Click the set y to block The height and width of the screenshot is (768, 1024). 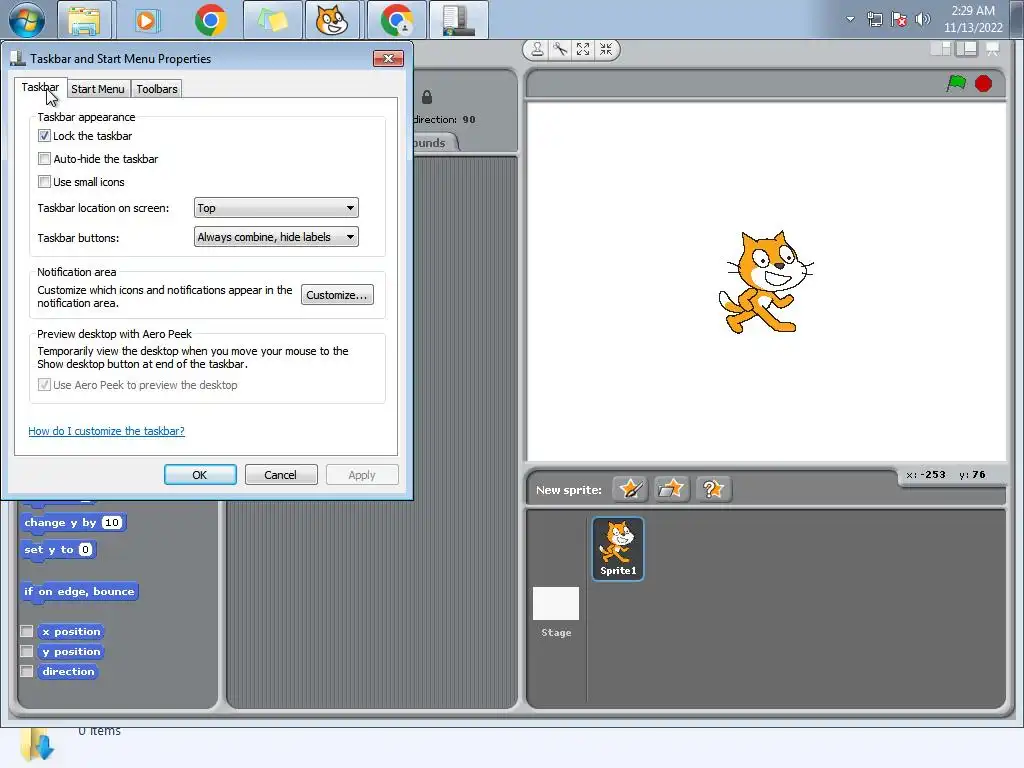pos(58,550)
